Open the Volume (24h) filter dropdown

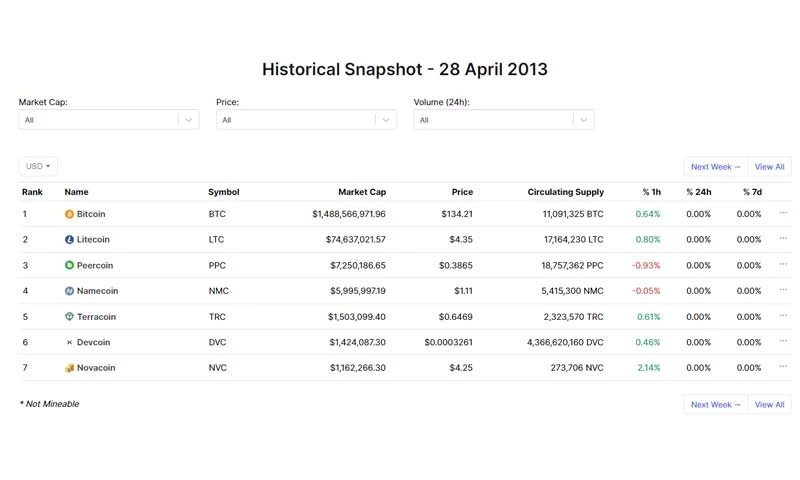503,120
